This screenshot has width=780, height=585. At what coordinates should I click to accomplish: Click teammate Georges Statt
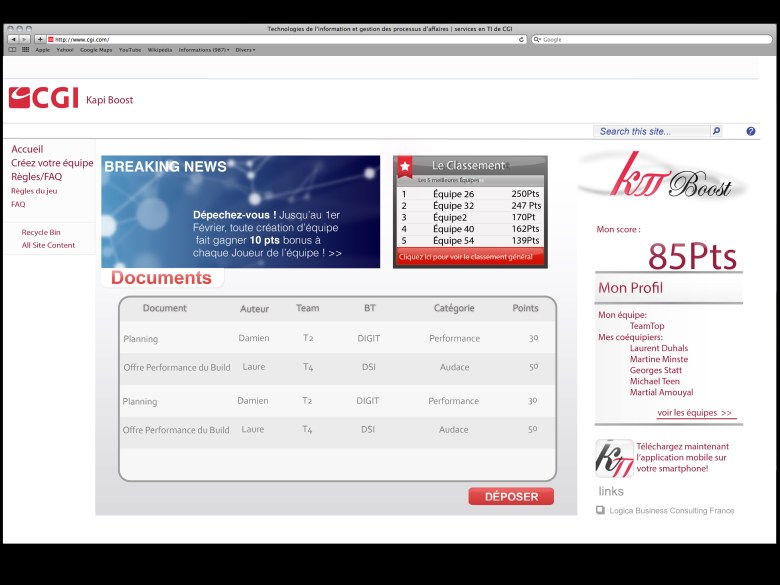pos(656,370)
